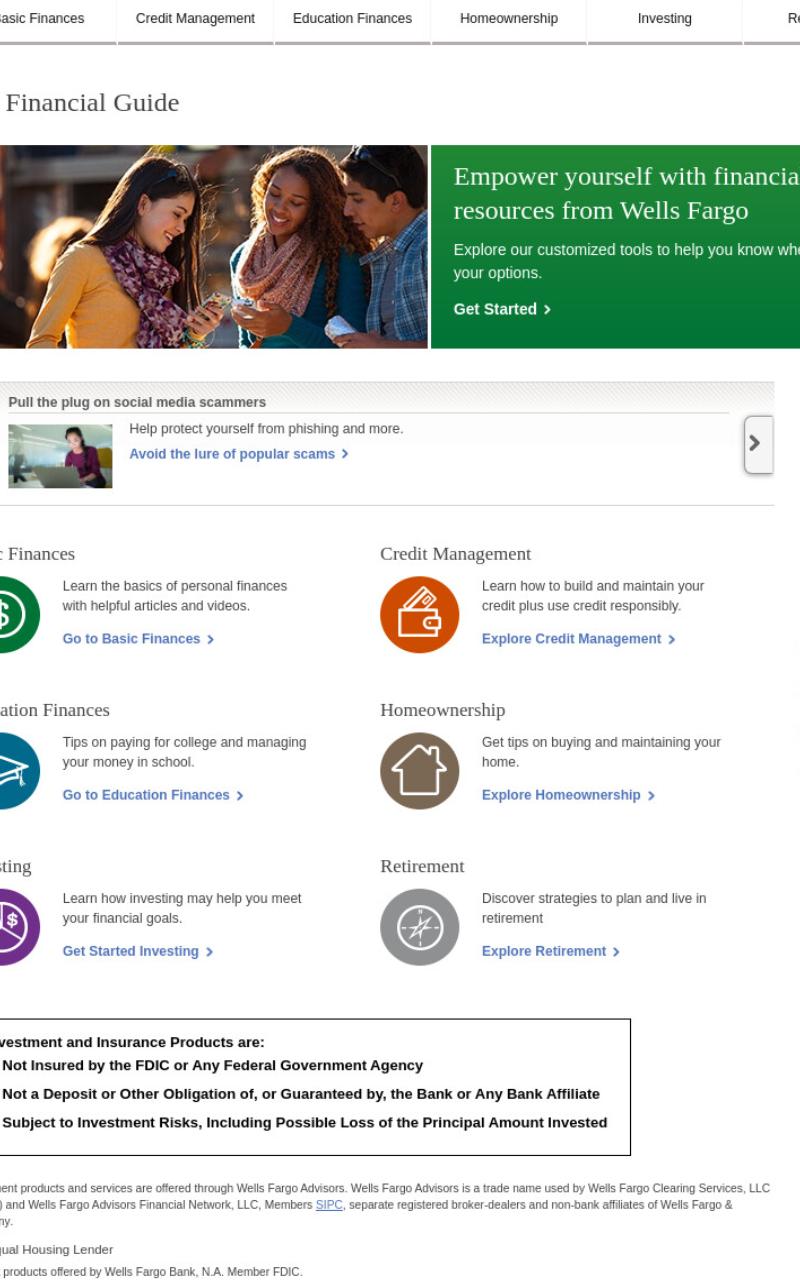Click Explore Credit Management link
Image resolution: width=800 pixels, height=1280 pixels.
(x=578, y=639)
